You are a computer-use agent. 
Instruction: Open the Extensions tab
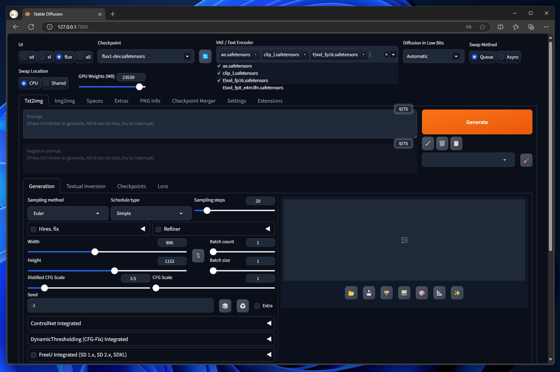pos(270,101)
